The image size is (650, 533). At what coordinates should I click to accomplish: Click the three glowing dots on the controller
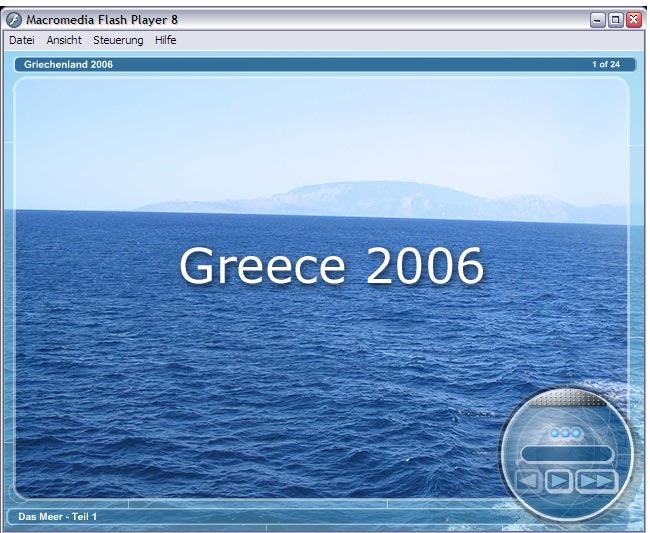(x=565, y=434)
